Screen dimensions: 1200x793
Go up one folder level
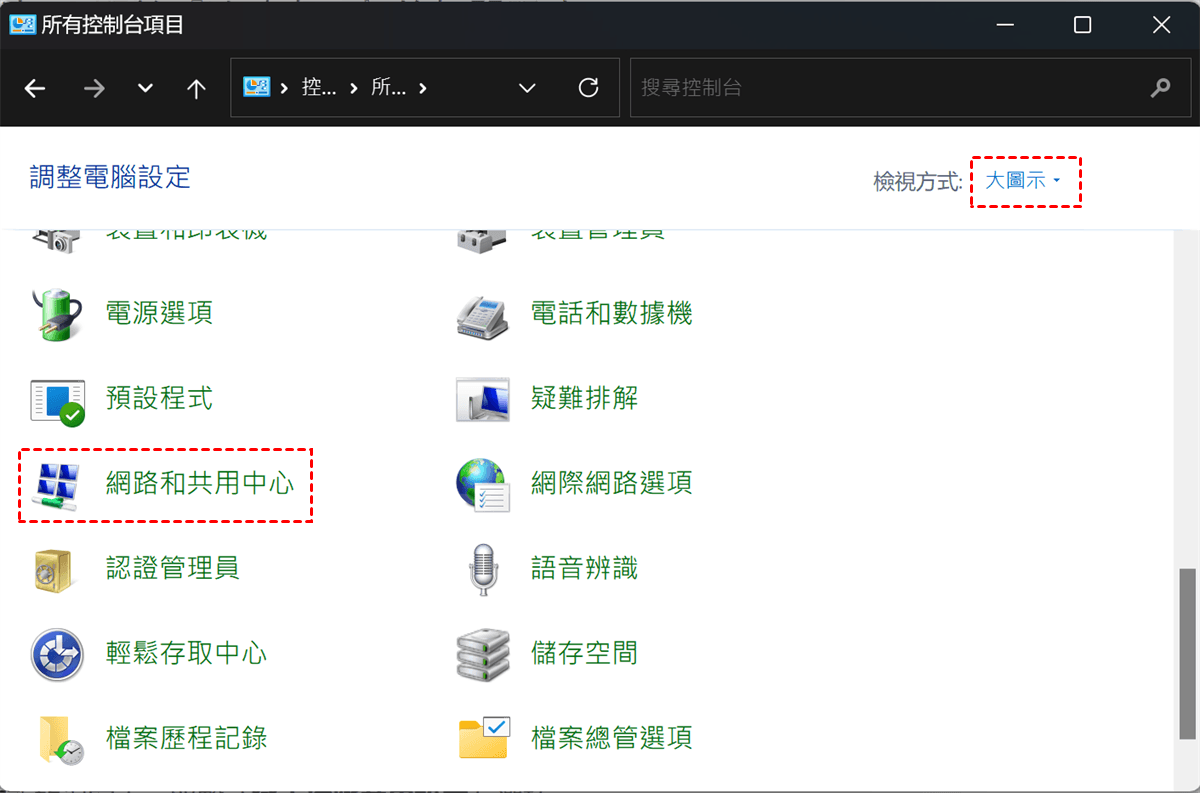tap(196, 88)
